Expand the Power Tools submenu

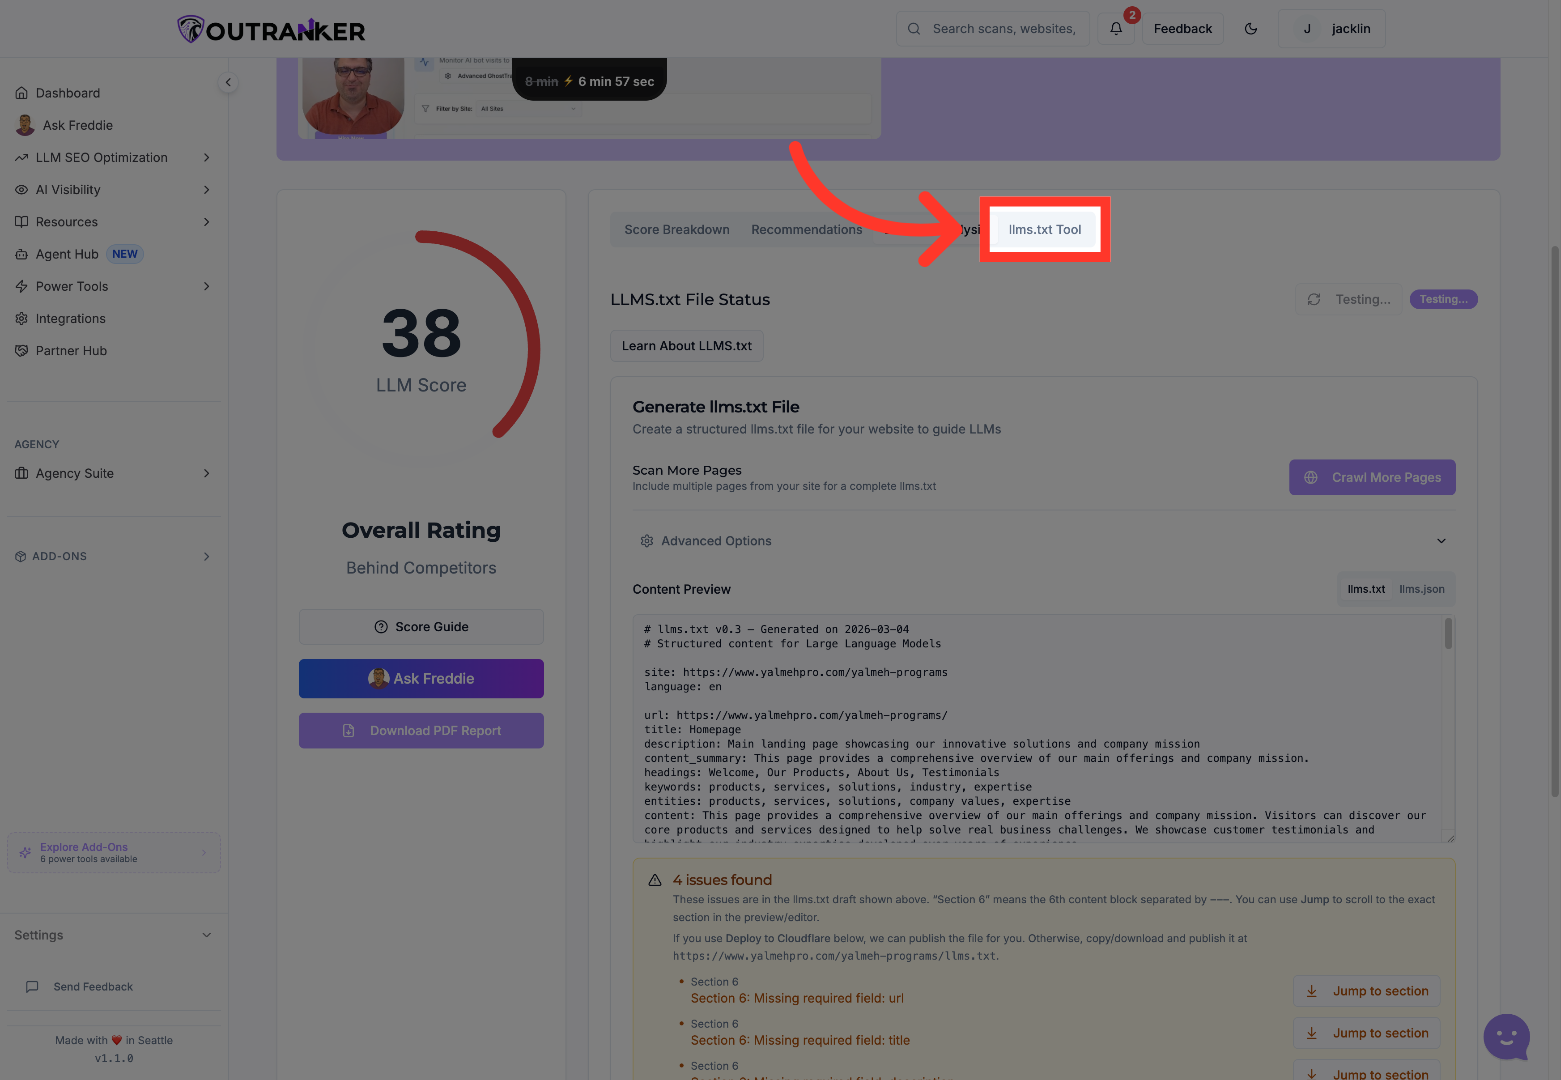[207, 286]
